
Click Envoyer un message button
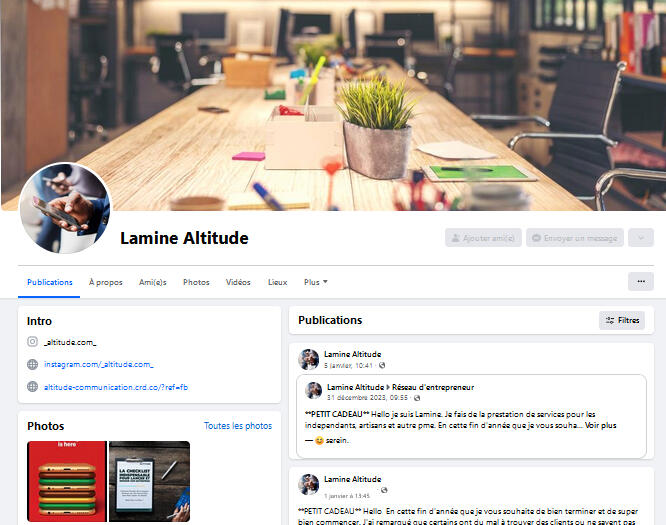[575, 238]
